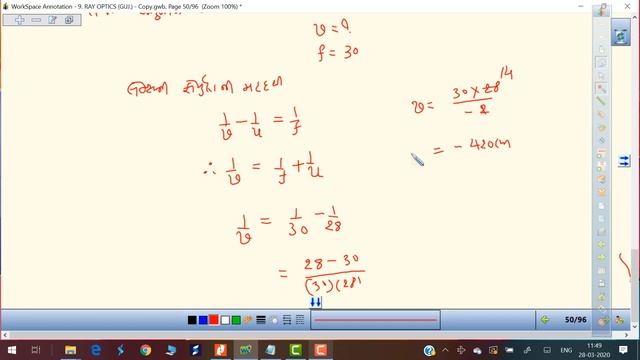Click the horizontal scrollbar right arrow
The height and width of the screenshot is (360, 640).
click(627, 335)
